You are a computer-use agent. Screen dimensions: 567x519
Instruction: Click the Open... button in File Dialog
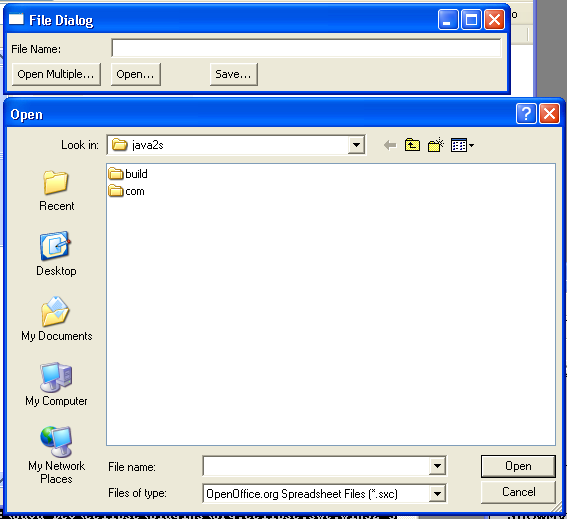(x=136, y=74)
